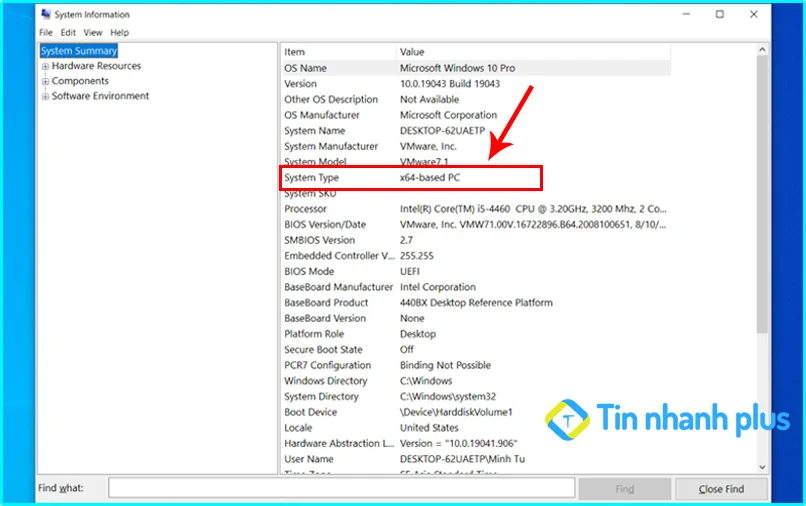Click the BaseBoard Version item
The width and height of the screenshot is (806, 506).
coord(325,318)
